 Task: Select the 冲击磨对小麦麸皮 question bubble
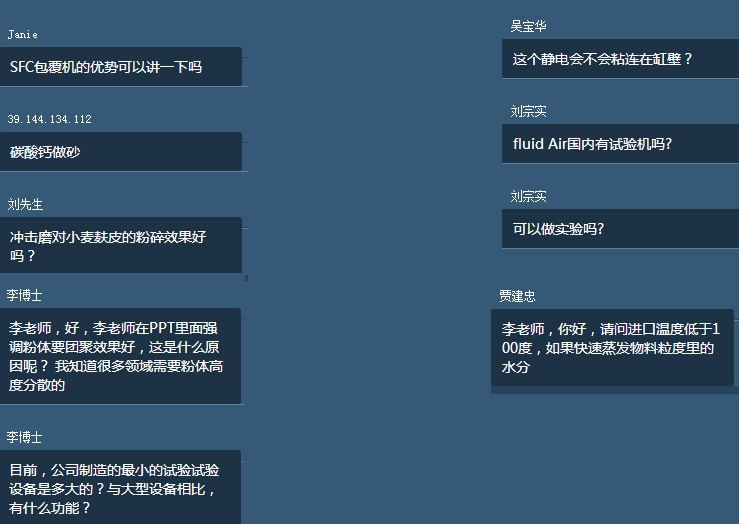click(x=120, y=246)
